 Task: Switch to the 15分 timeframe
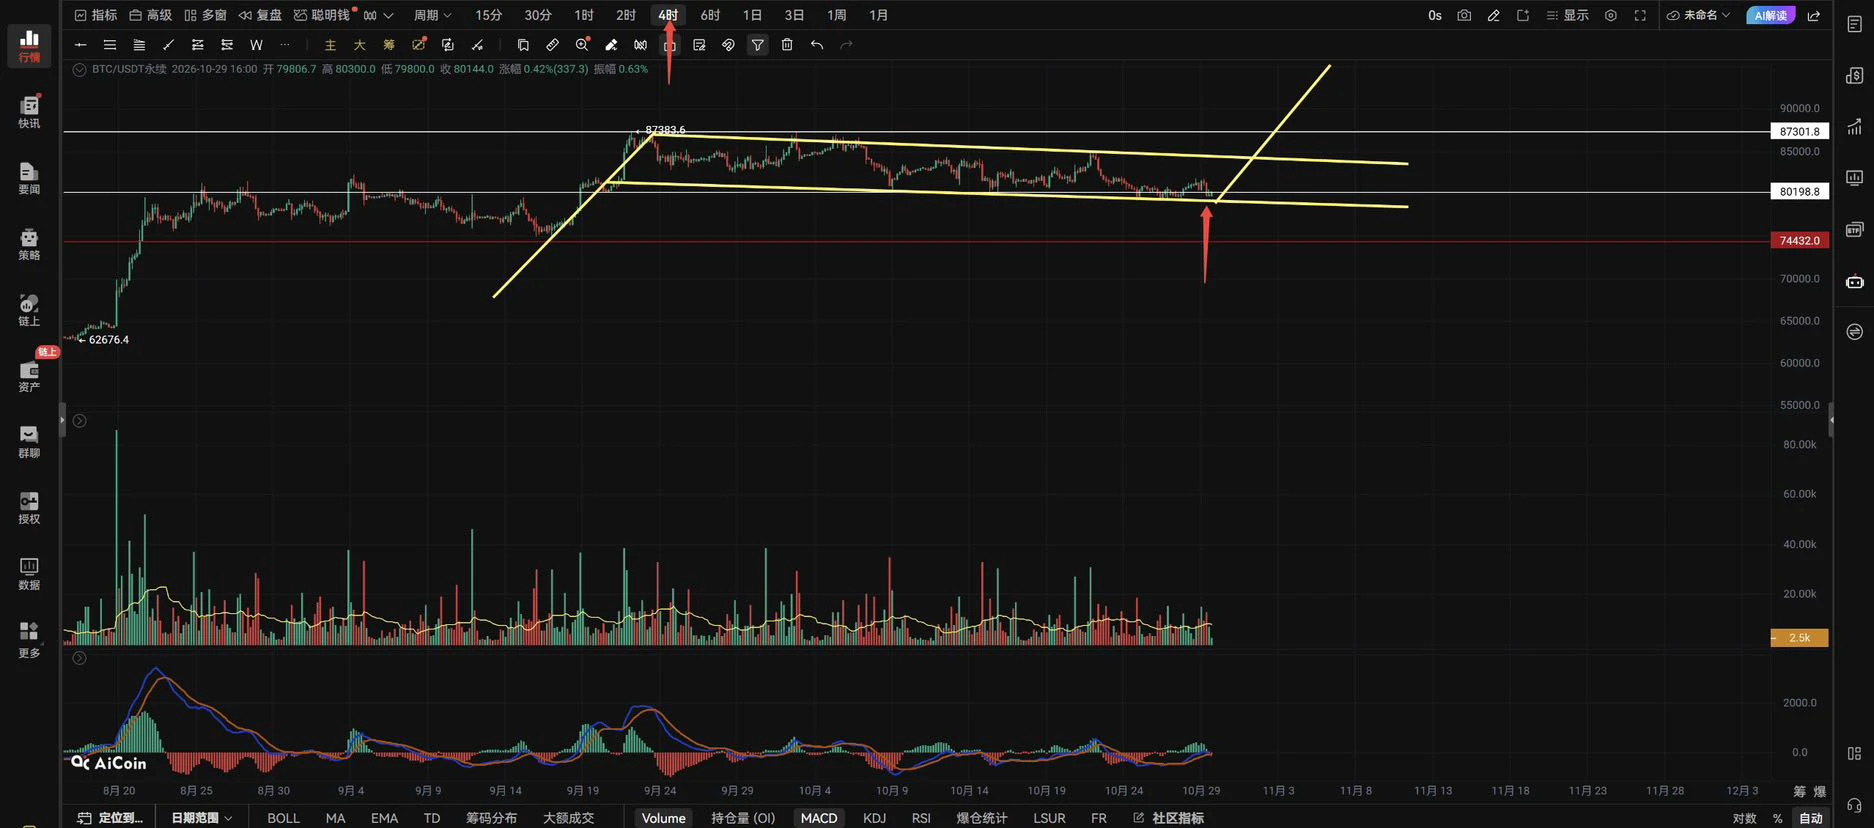pos(488,15)
